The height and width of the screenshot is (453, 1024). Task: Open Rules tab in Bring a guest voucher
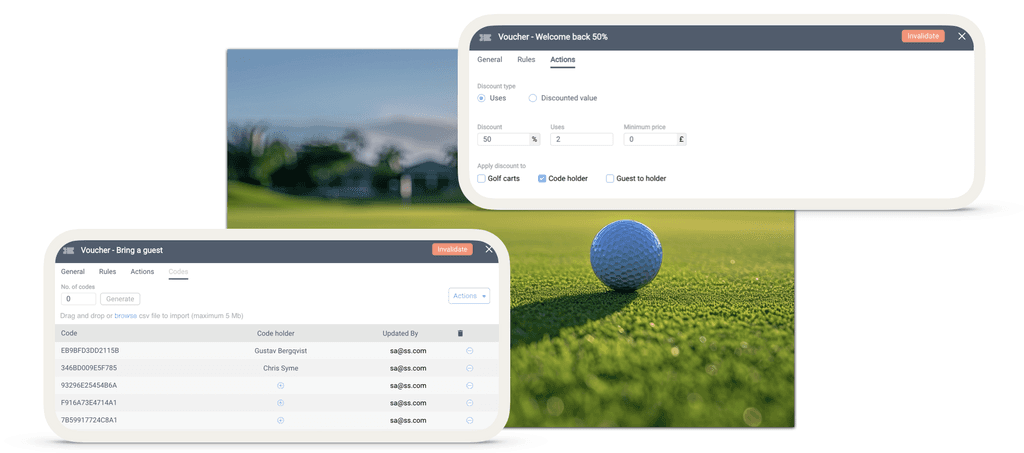pos(108,272)
